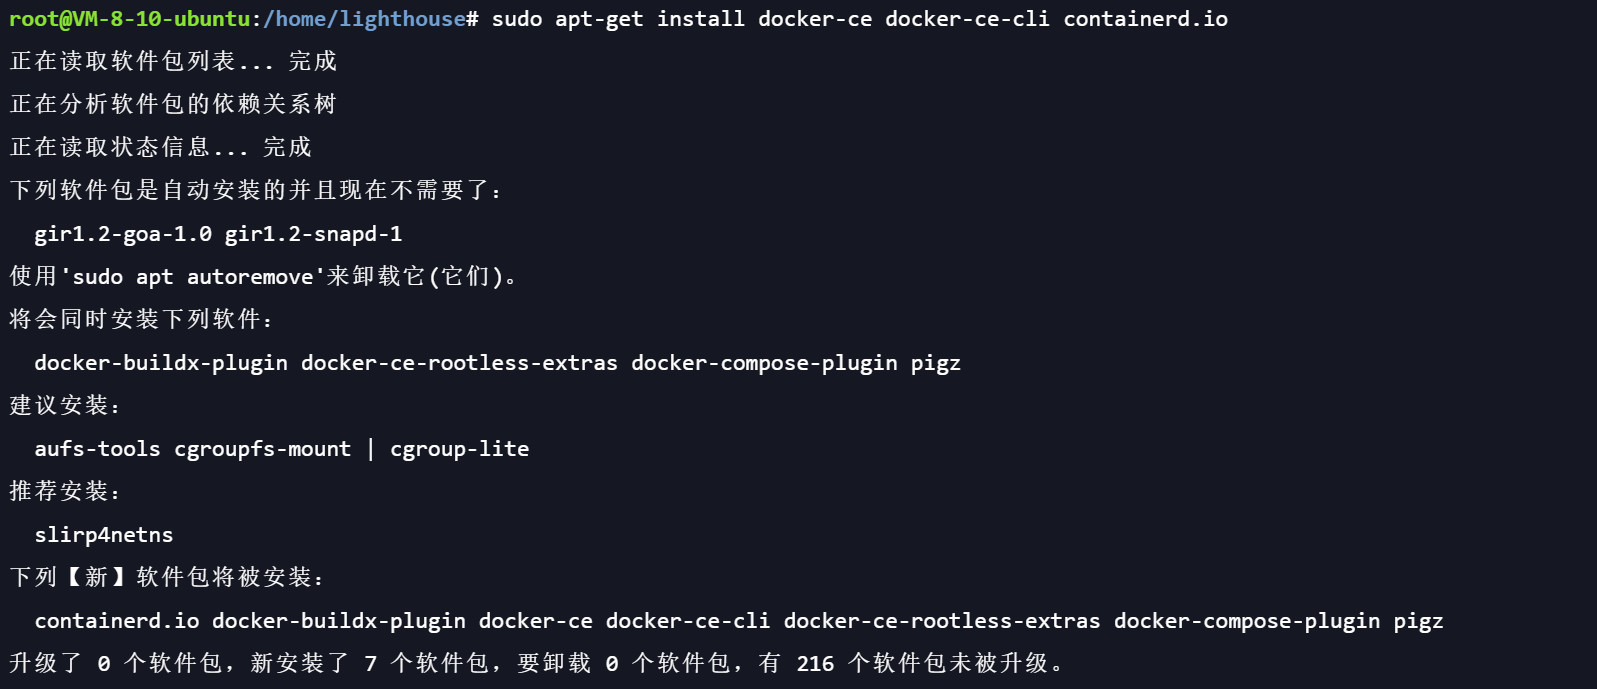This screenshot has width=1597, height=689.
Task: Click the 'sudo apt autoremove' text
Action: point(187,277)
